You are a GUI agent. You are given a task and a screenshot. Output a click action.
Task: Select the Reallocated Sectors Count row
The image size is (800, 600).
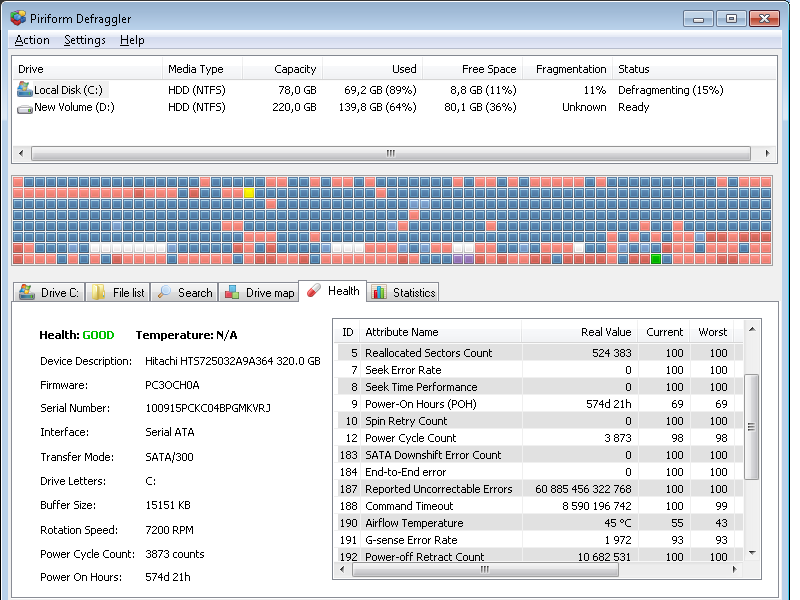click(x=539, y=353)
